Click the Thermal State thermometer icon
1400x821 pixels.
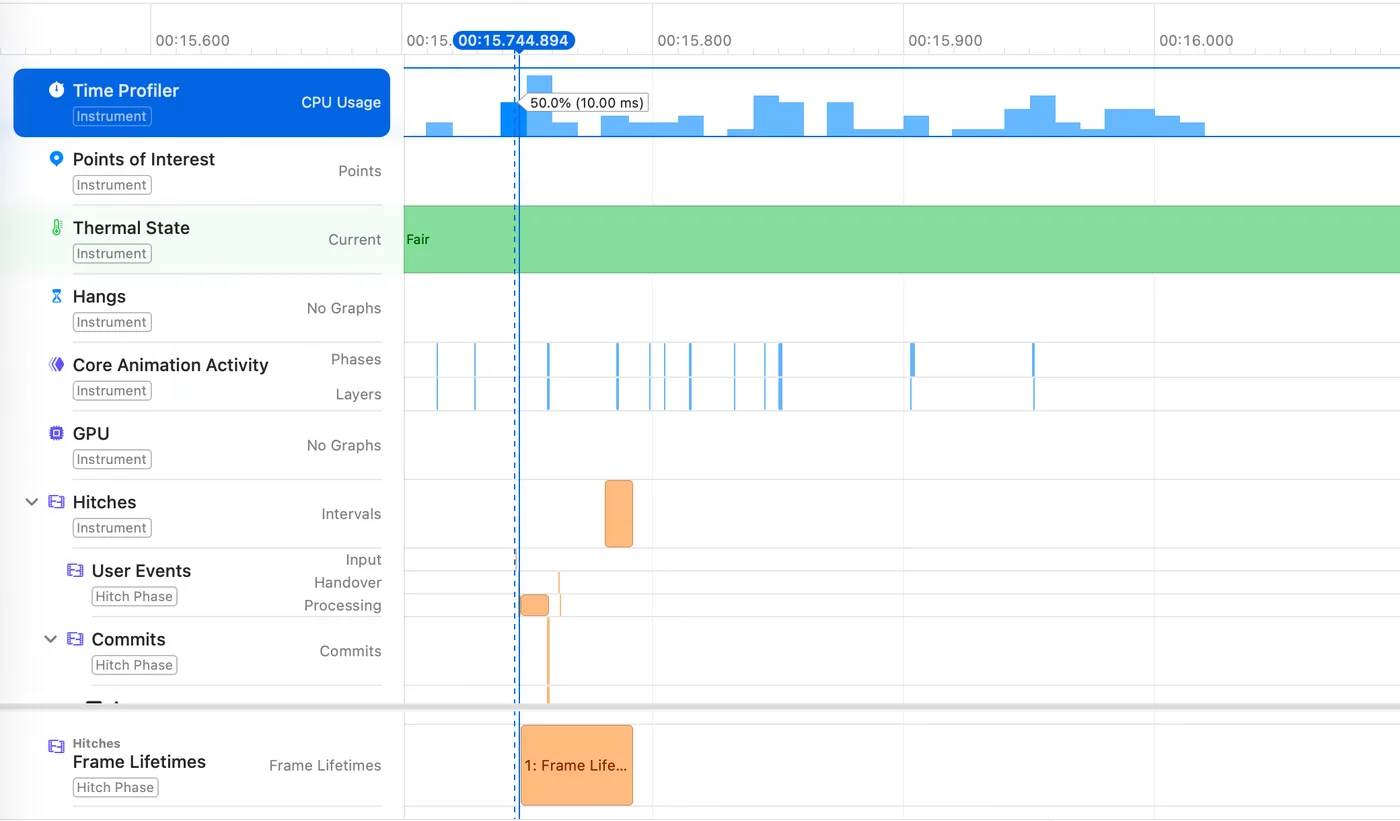coord(57,228)
